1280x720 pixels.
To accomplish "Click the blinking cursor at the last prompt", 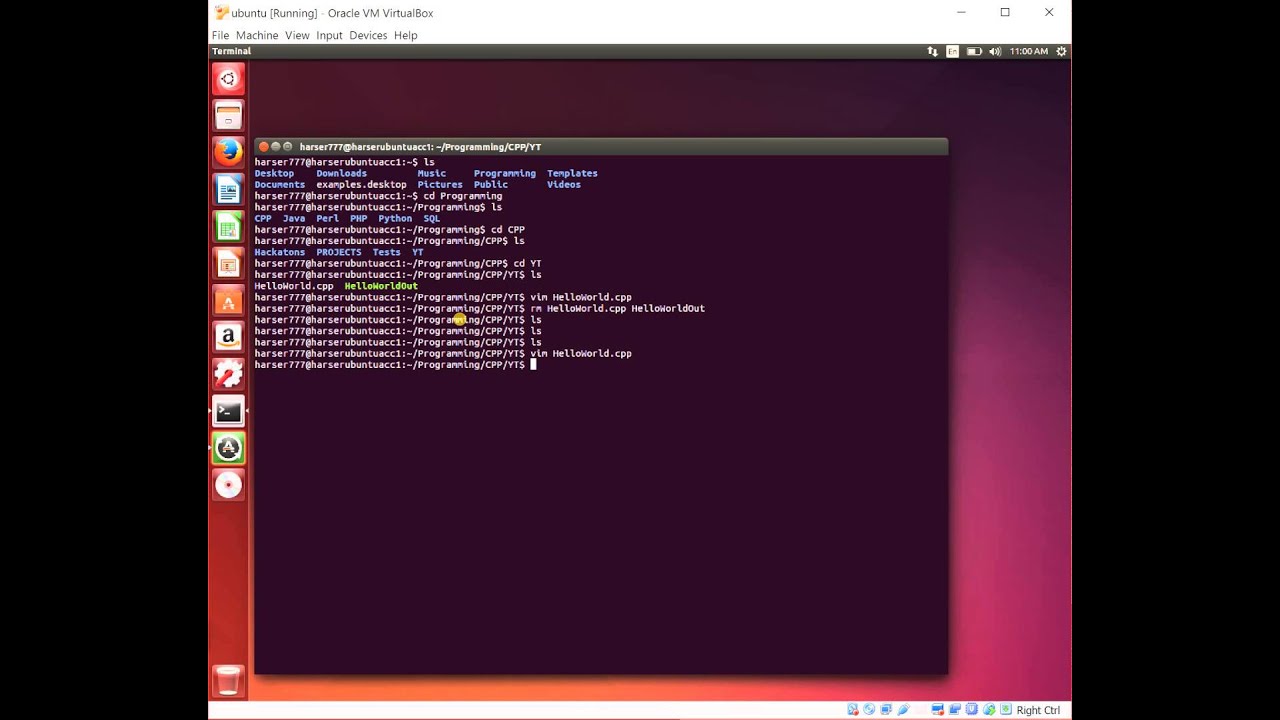I will pyautogui.click(x=533, y=365).
